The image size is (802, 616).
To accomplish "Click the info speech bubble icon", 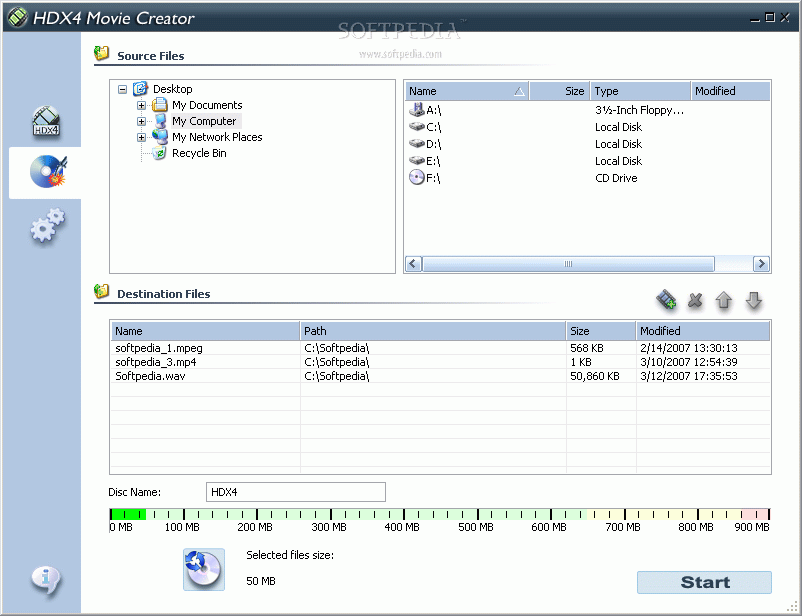I will point(46,581).
